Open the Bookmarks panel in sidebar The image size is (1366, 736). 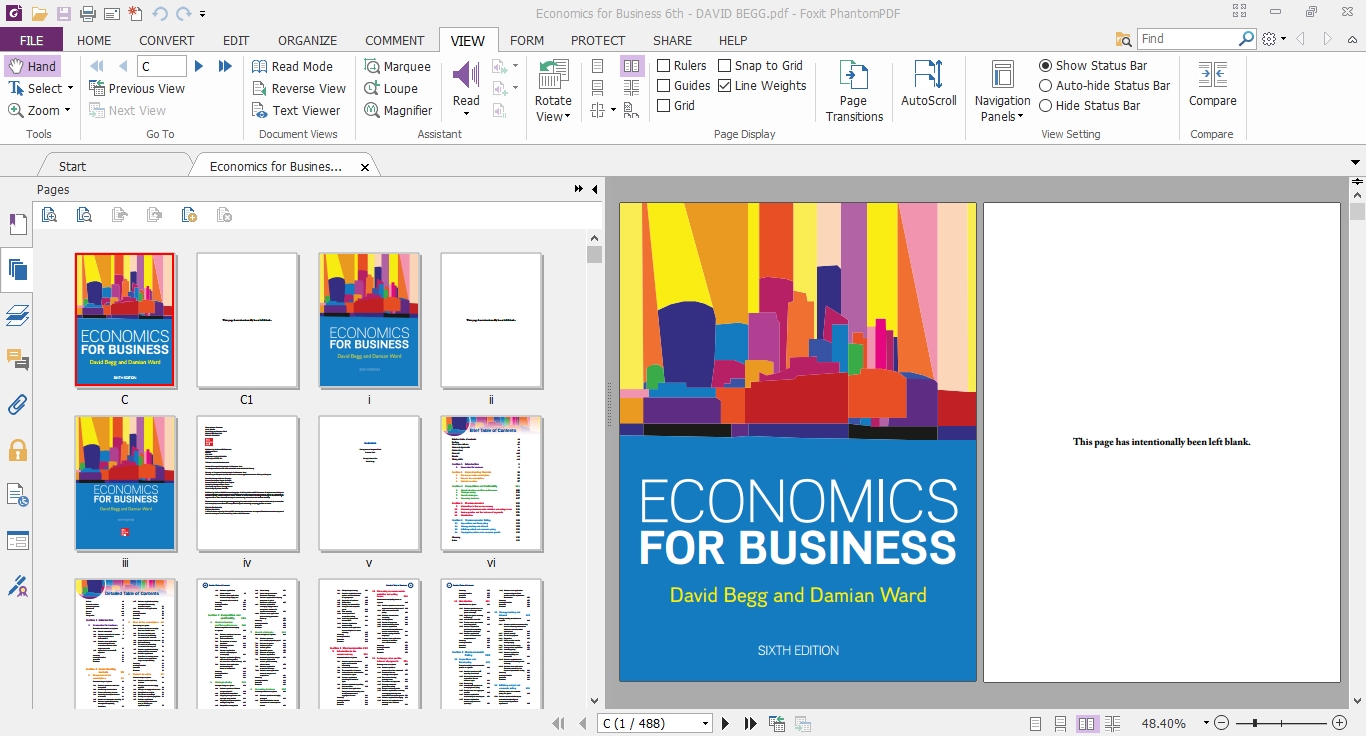[x=17, y=224]
